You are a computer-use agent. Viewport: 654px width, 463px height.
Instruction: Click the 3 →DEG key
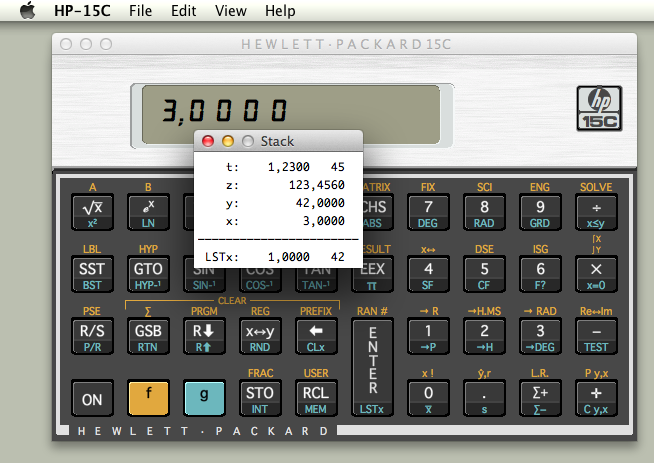tap(540, 336)
